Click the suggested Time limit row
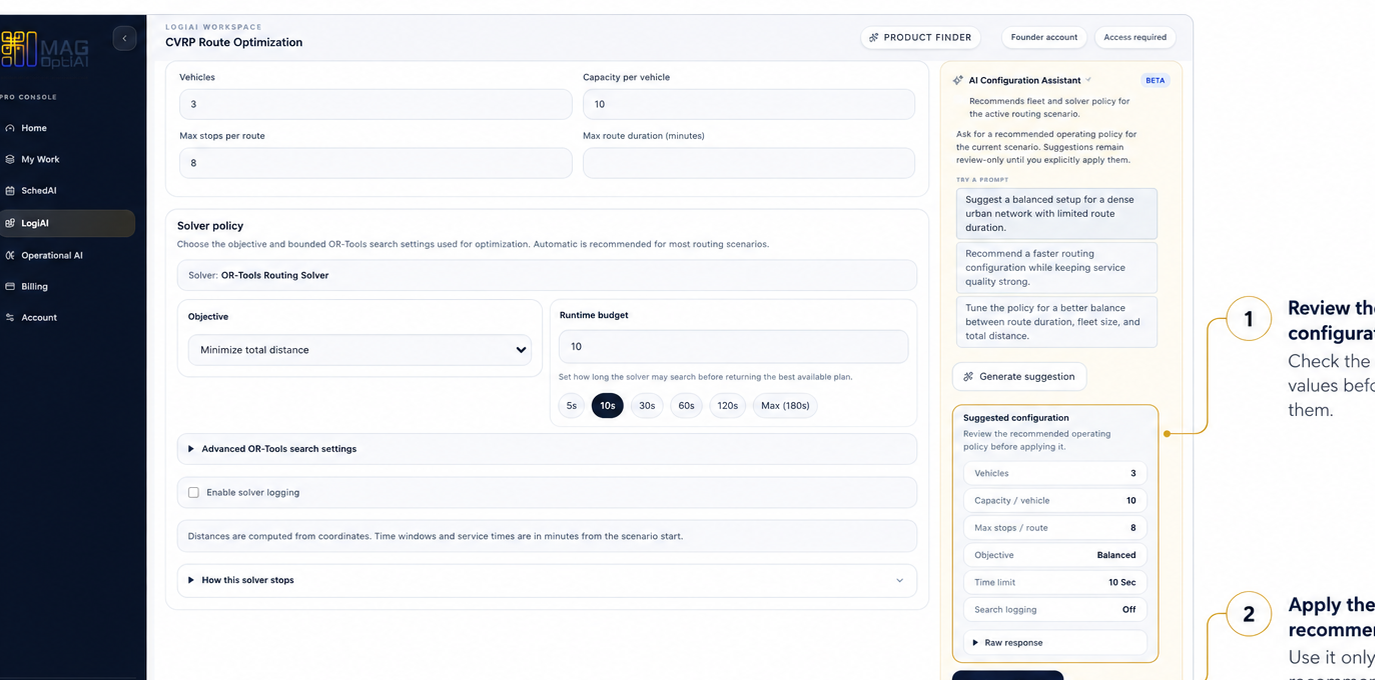Screen dimensions: 1375x680 point(1055,582)
